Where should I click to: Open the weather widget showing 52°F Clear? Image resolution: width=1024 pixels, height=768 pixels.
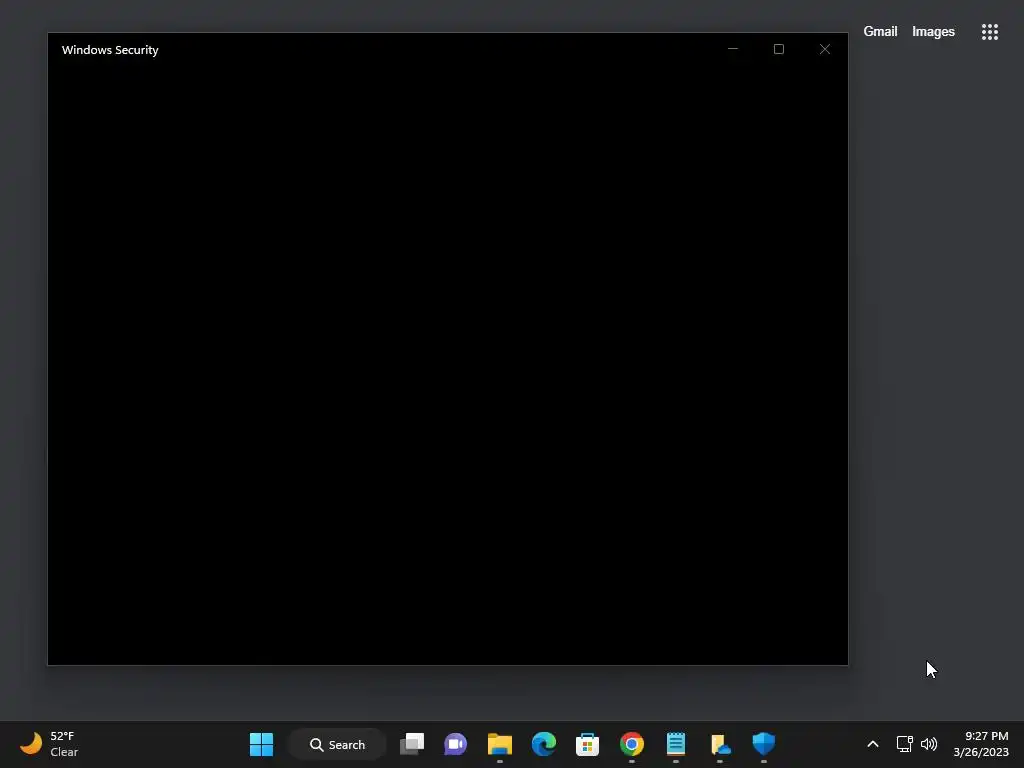click(49, 744)
